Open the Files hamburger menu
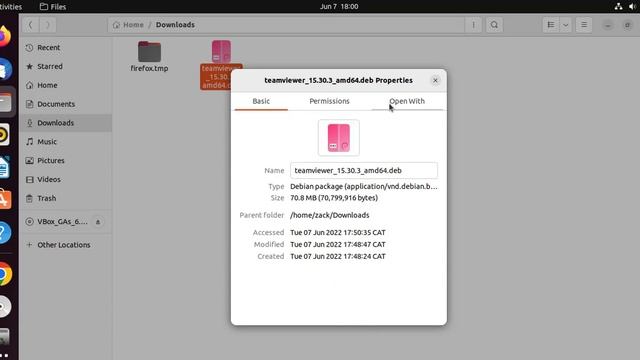The width and height of the screenshot is (640, 360). (x=584, y=25)
